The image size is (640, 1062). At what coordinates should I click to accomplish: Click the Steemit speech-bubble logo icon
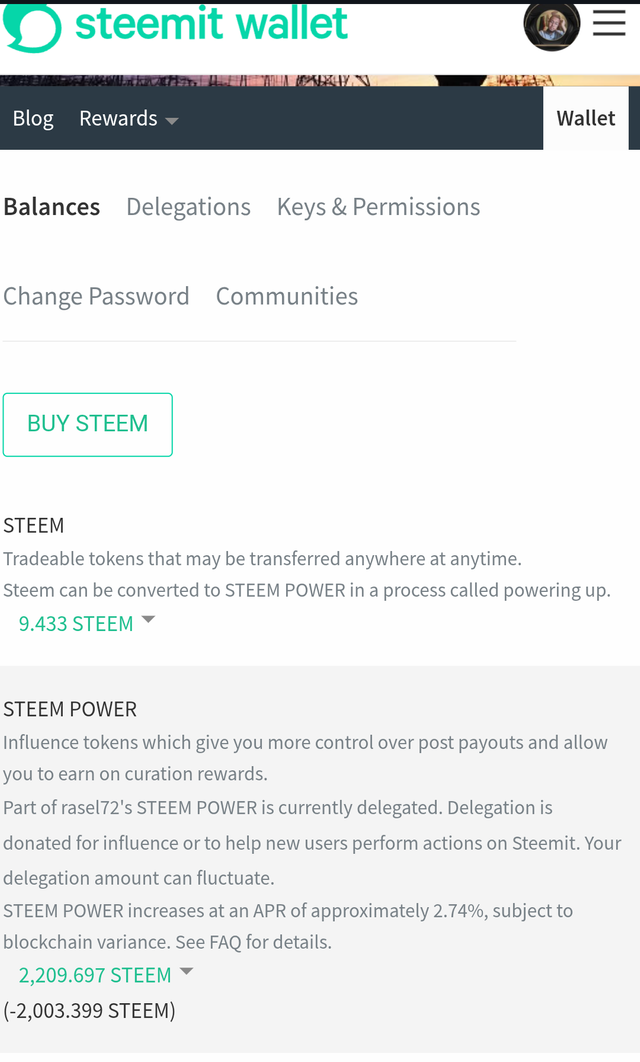click(x=32, y=28)
